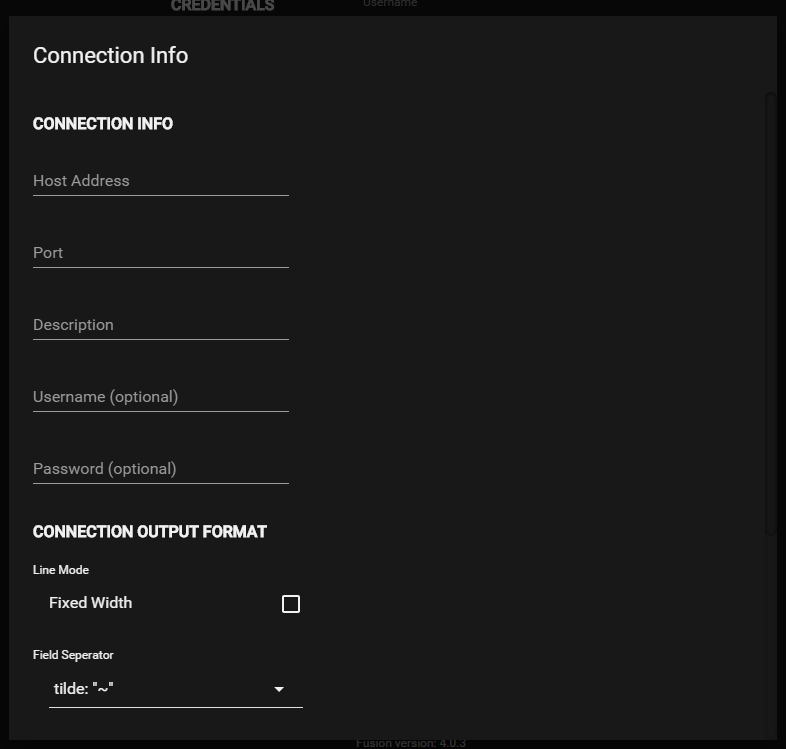Focus the Port input field
This screenshot has width=786, height=749.
[x=160, y=253]
